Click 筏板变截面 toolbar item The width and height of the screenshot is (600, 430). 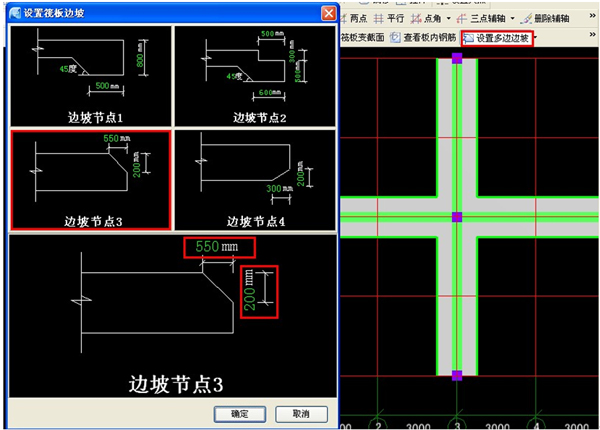pos(362,37)
